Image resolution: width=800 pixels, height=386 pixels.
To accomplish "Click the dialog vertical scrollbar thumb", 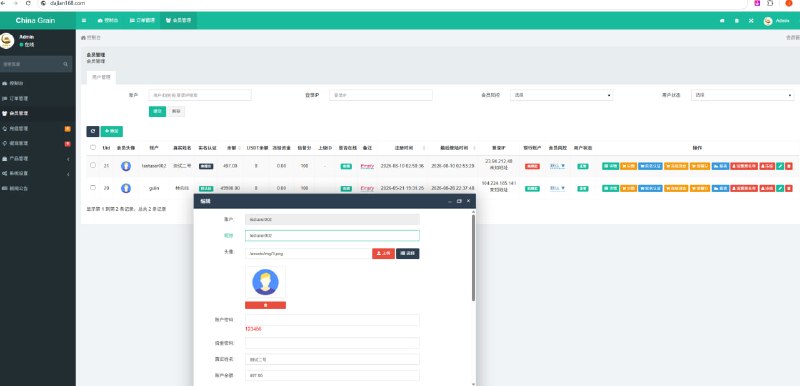I will pos(473,258).
